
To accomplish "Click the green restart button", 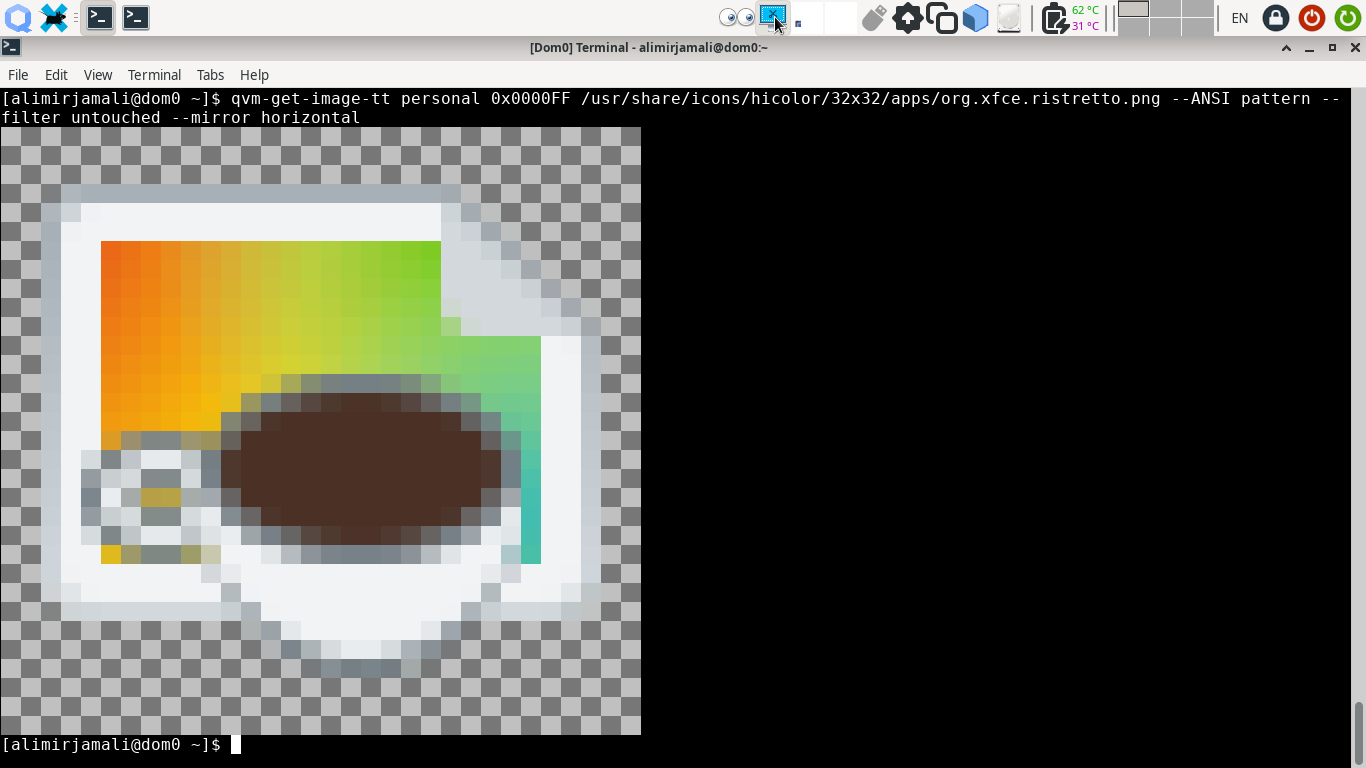I will coord(1347,17).
